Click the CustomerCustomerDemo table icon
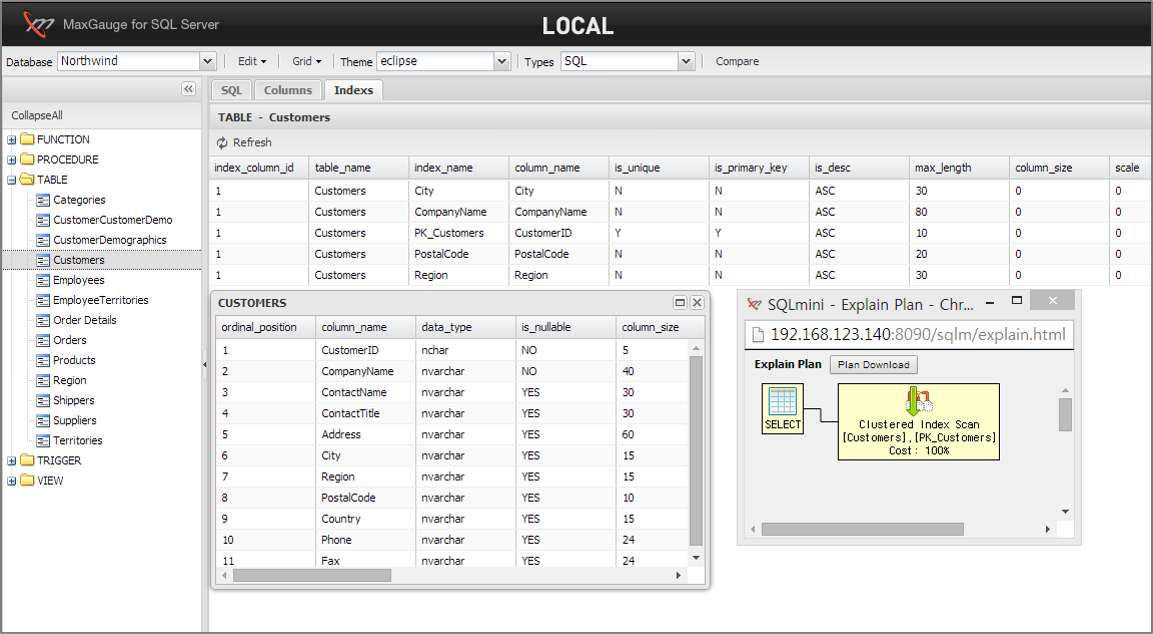Image resolution: width=1153 pixels, height=634 pixels. (43, 220)
